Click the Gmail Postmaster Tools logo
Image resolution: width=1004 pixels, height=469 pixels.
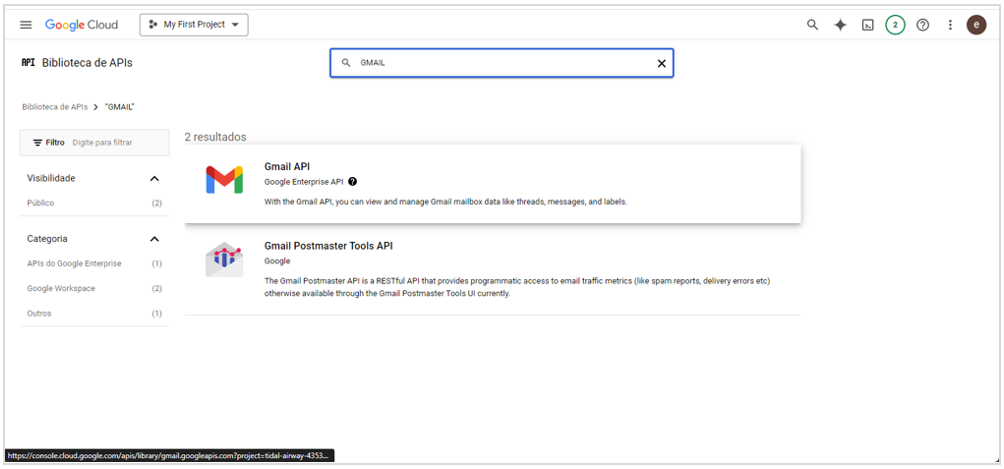pyautogui.click(x=224, y=260)
